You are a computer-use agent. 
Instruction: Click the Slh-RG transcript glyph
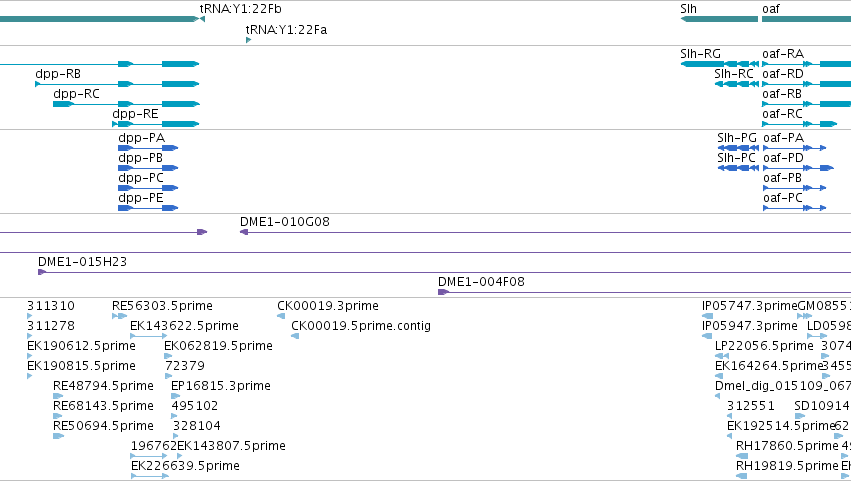tap(720, 64)
